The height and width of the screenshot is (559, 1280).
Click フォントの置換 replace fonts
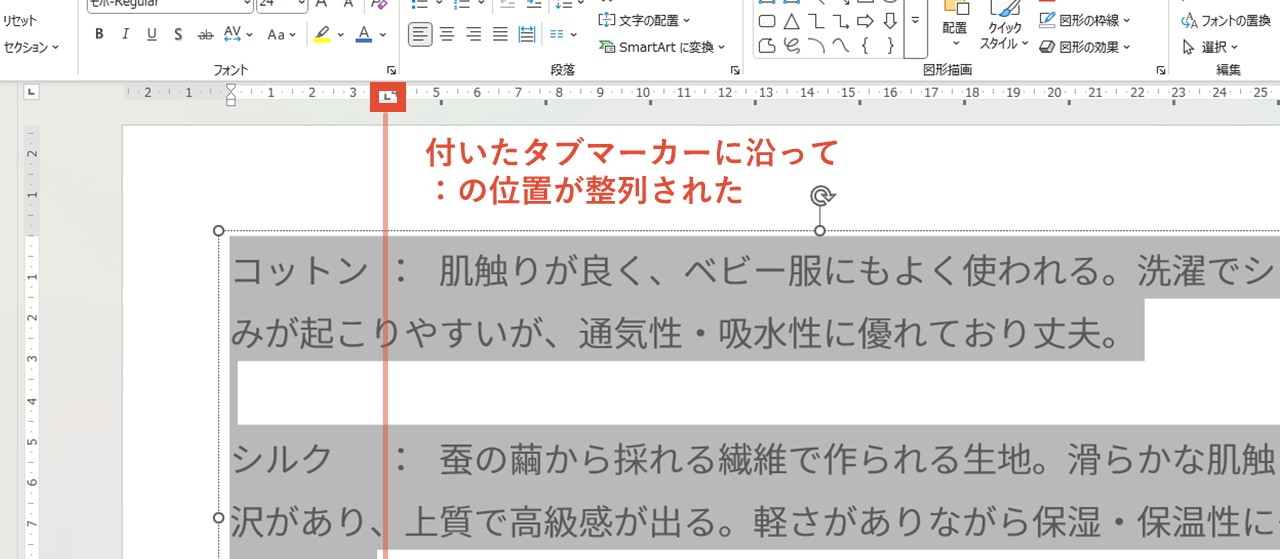[1226, 20]
